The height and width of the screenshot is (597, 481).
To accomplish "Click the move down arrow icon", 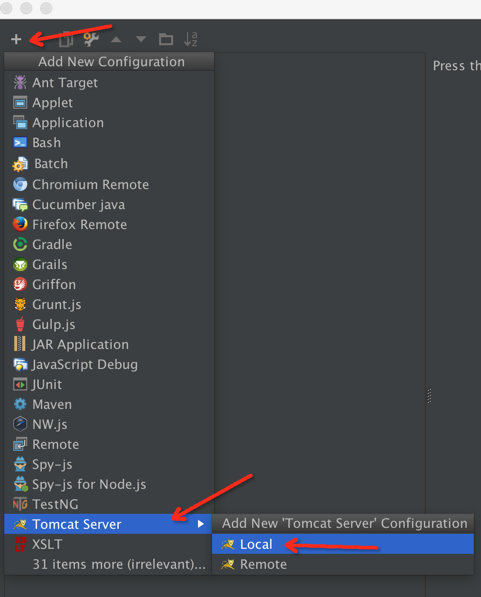I will 141,39.
